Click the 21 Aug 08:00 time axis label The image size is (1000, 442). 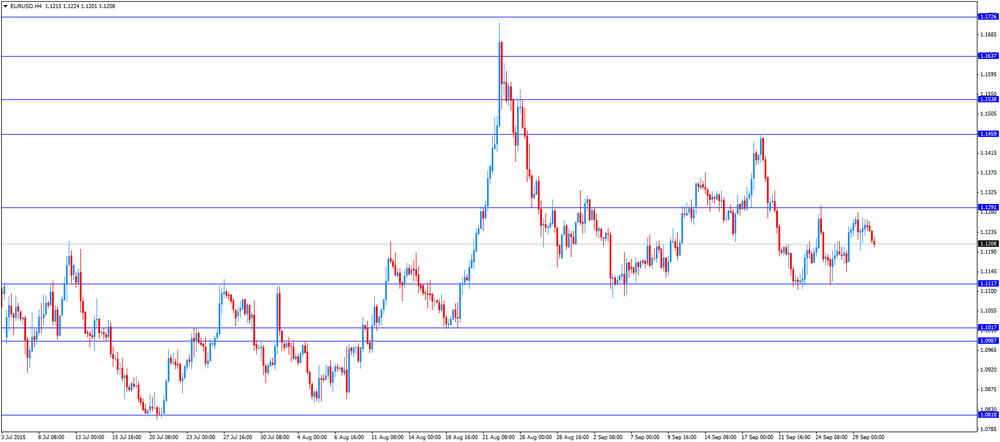[497, 438]
